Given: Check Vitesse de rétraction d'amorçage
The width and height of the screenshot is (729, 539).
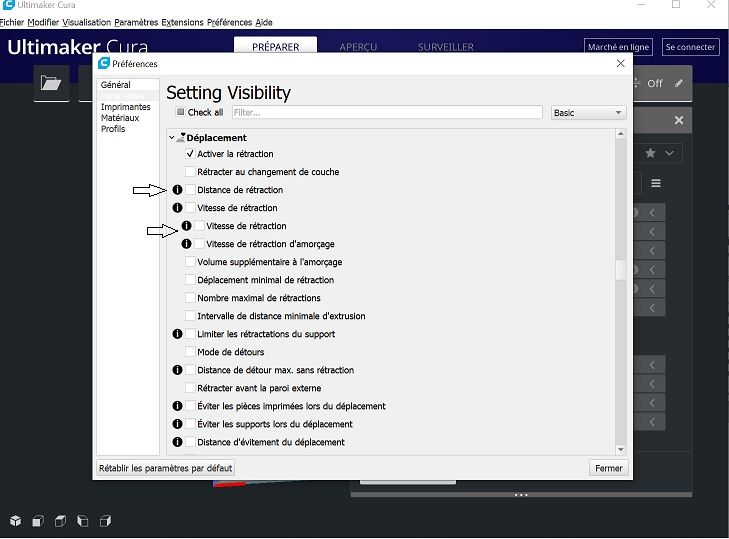Looking at the screenshot, I should click(x=199, y=244).
